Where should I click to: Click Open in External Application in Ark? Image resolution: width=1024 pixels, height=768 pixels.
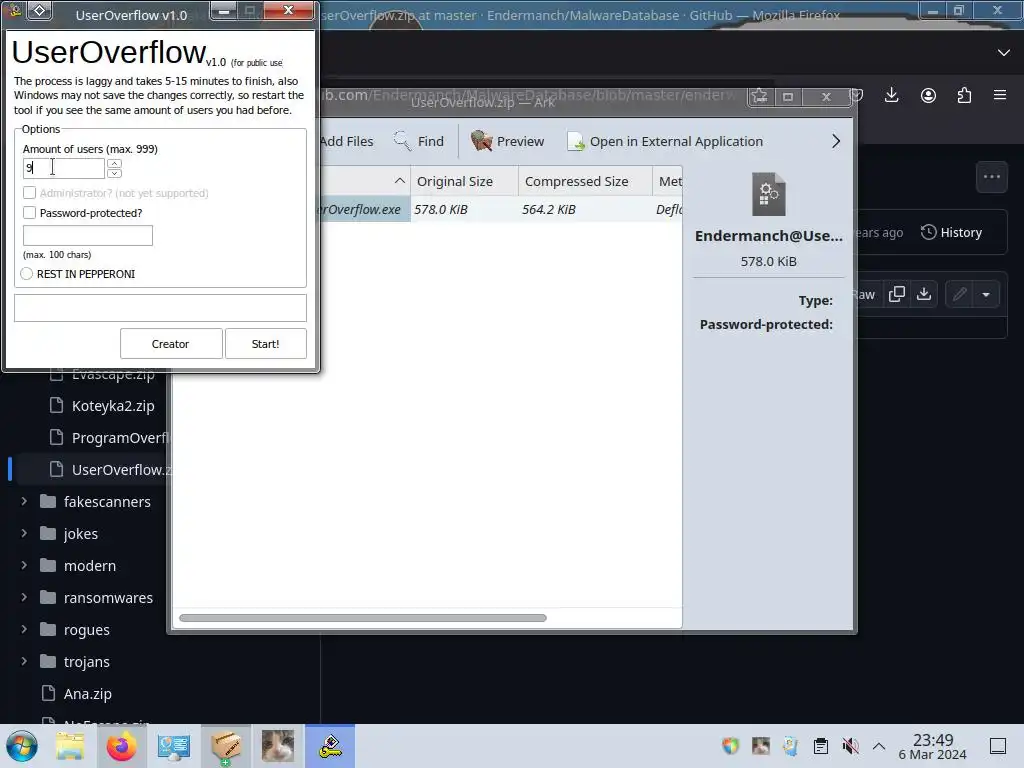[665, 141]
